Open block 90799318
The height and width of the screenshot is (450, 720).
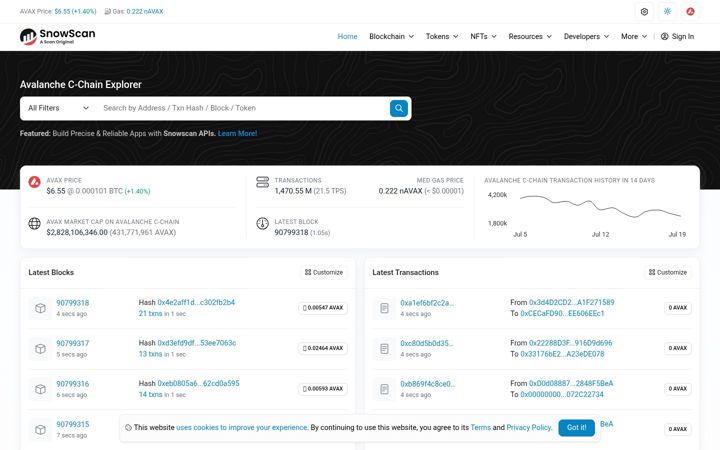73,303
